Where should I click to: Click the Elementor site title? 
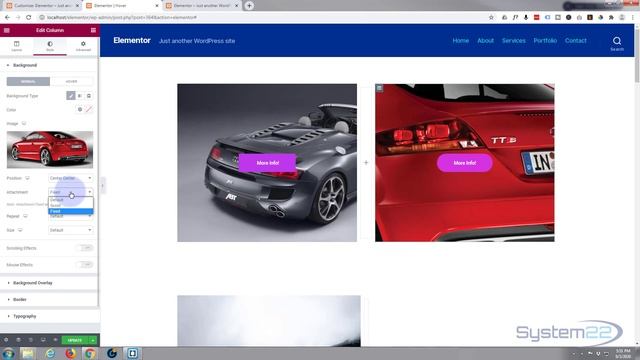(x=132, y=40)
